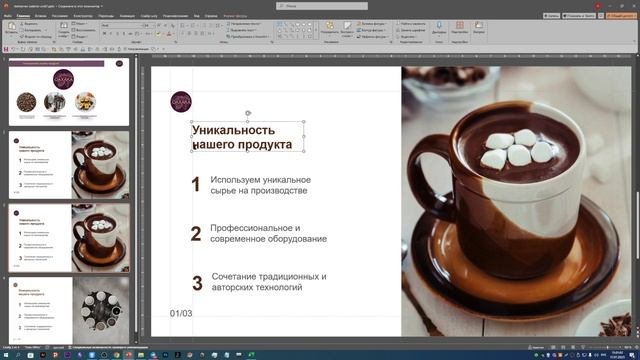
Task: Switch to the Design (Конструктор) tab
Action: coord(83,16)
